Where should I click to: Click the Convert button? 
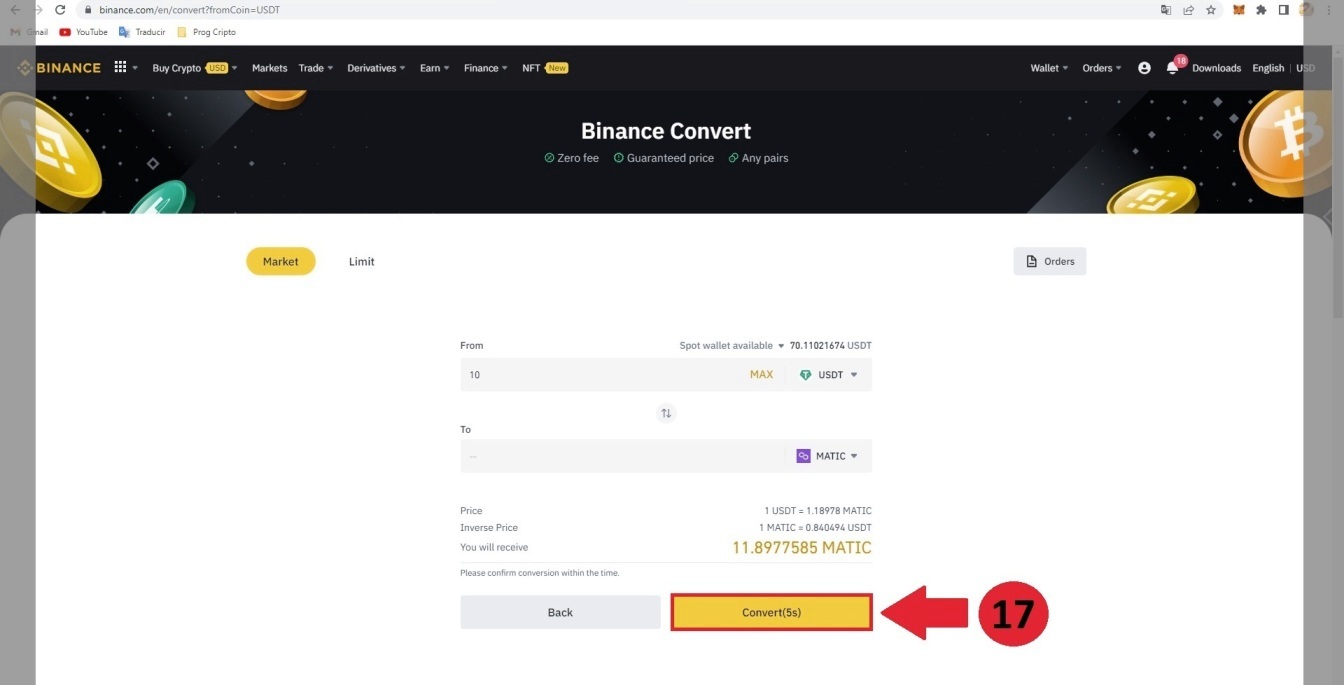pos(771,612)
